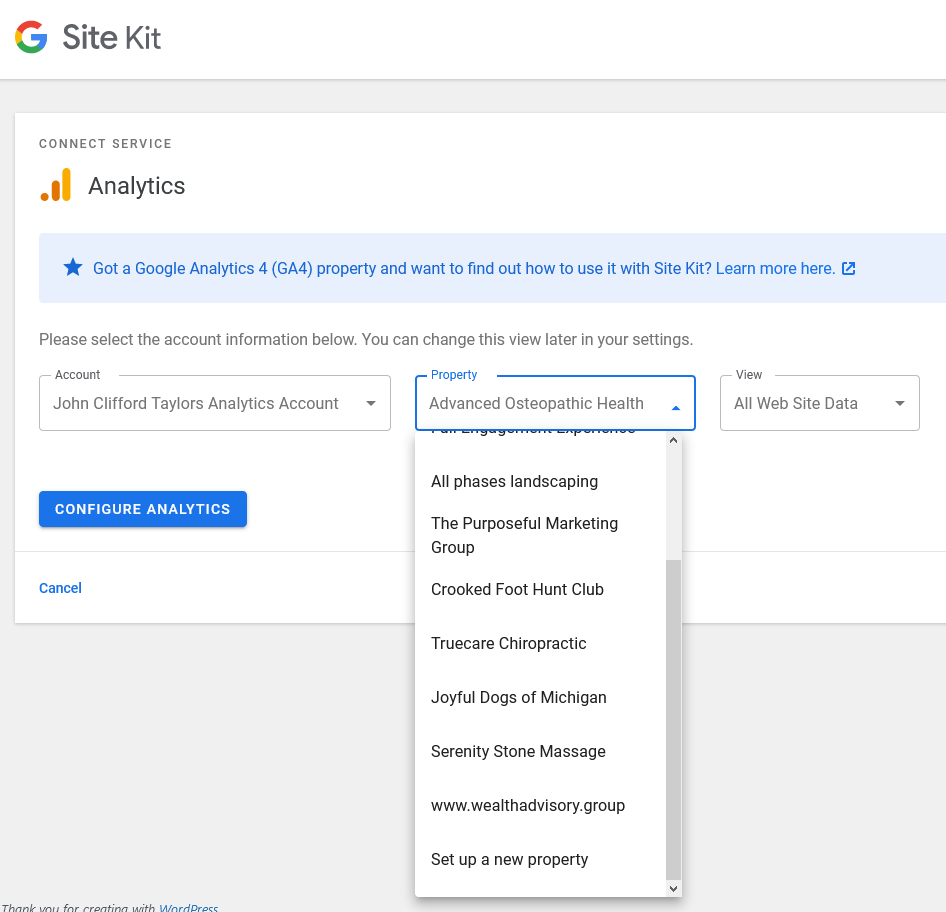Open the GA4 Learn more here link
Viewport: 946px width, 912px height.
[775, 268]
